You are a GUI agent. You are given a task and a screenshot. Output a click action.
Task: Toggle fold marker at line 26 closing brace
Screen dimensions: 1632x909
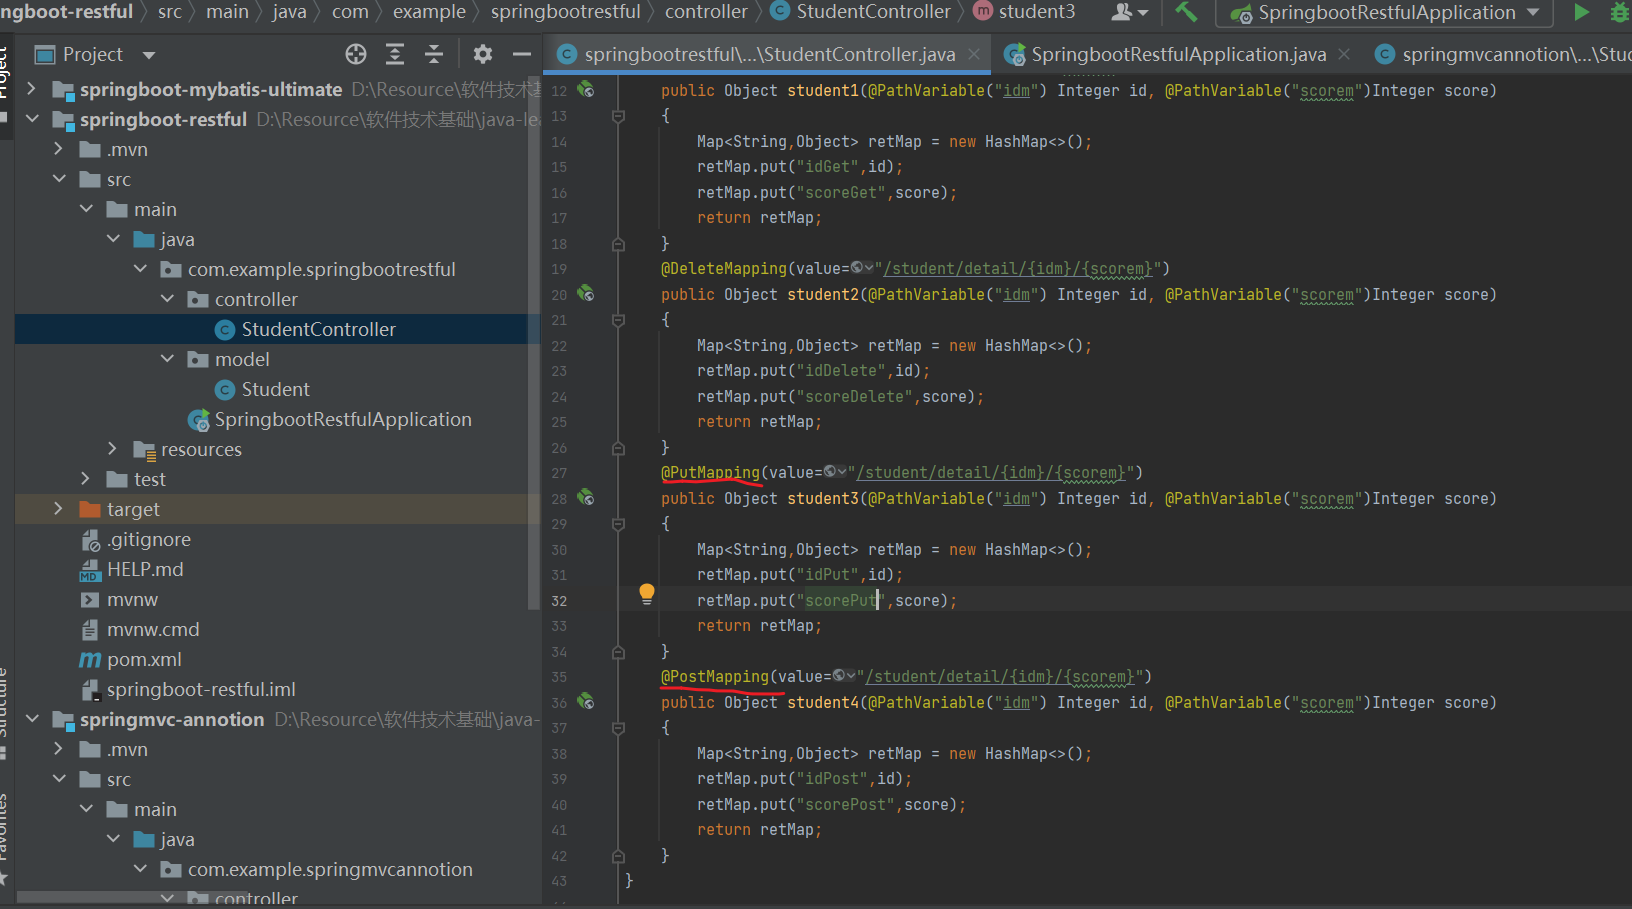pos(618,448)
